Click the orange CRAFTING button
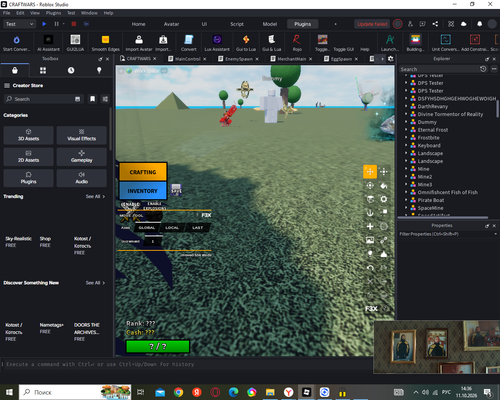This screenshot has width=500, height=400. pos(143,172)
